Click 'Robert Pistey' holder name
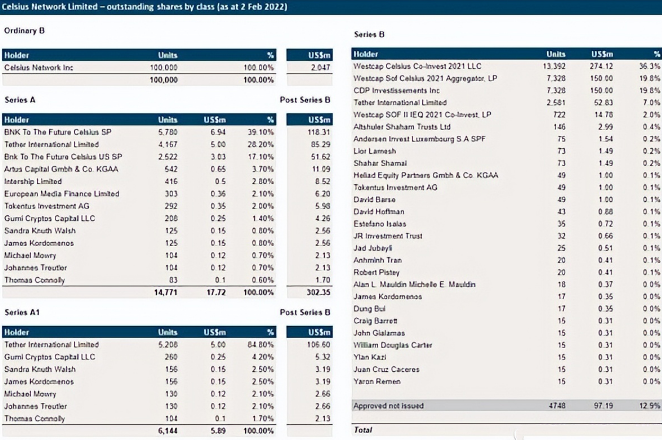Image resolution: width=662 pixels, height=440 pixels. (376, 272)
